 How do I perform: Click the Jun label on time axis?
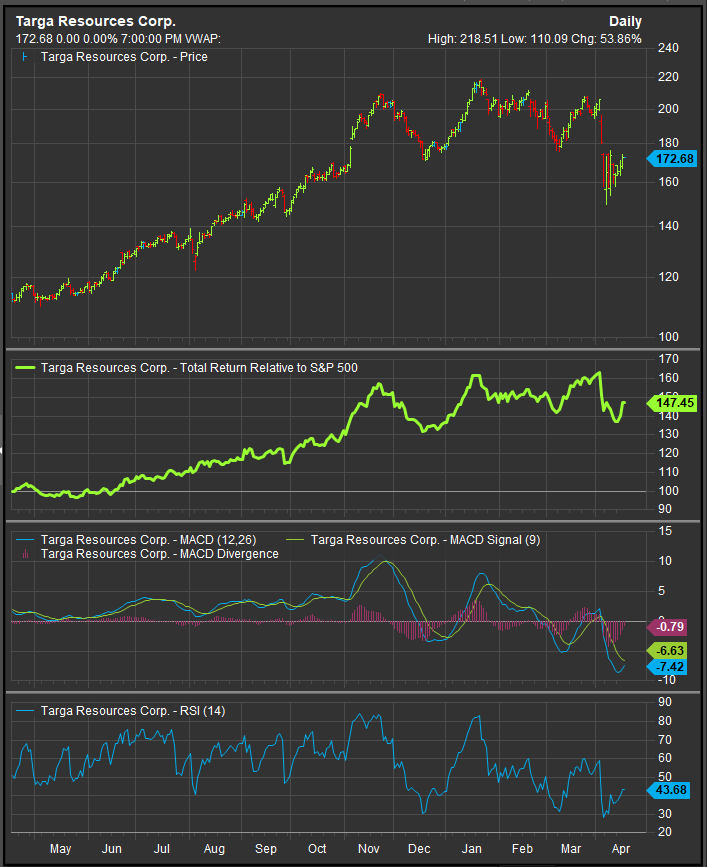(x=112, y=849)
